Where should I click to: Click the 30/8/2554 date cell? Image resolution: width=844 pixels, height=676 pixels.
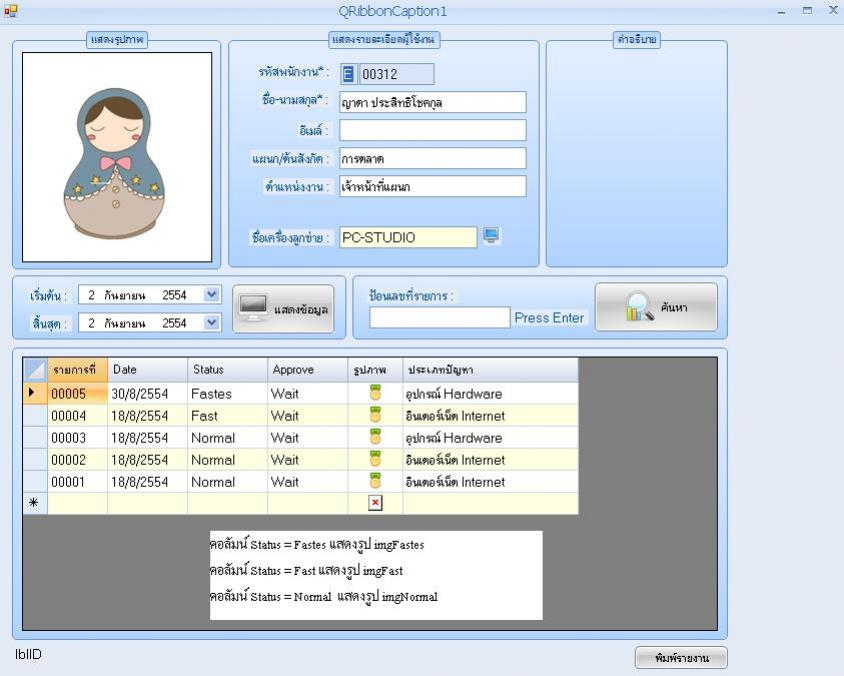click(x=147, y=393)
